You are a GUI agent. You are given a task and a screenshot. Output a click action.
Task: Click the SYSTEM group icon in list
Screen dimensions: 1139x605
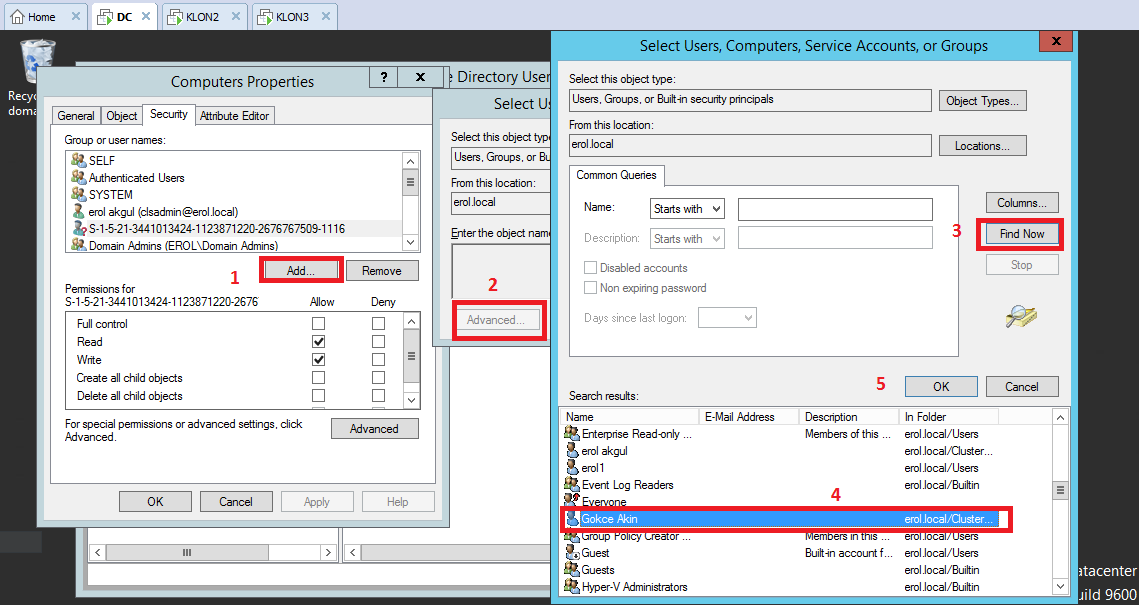[79, 195]
